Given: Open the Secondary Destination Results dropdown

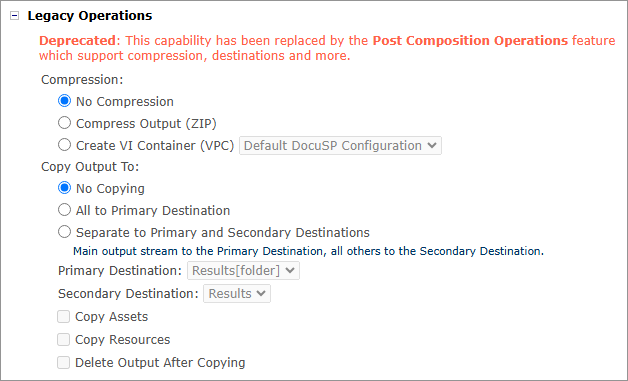Looking at the screenshot, I should [237, 294].
